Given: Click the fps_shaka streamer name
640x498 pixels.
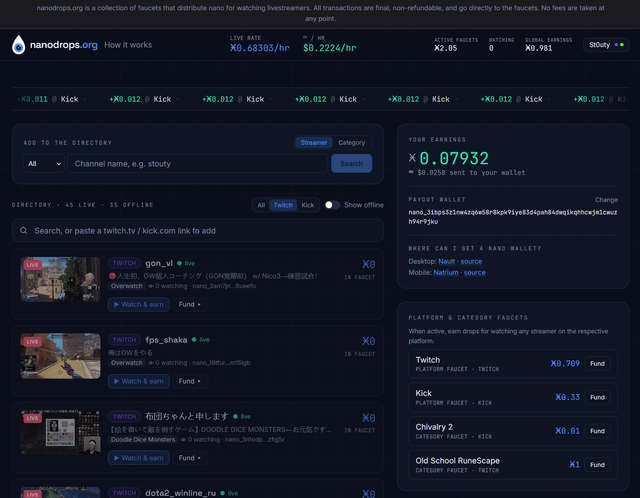Looking at the screenshot, I should point(166,340).
